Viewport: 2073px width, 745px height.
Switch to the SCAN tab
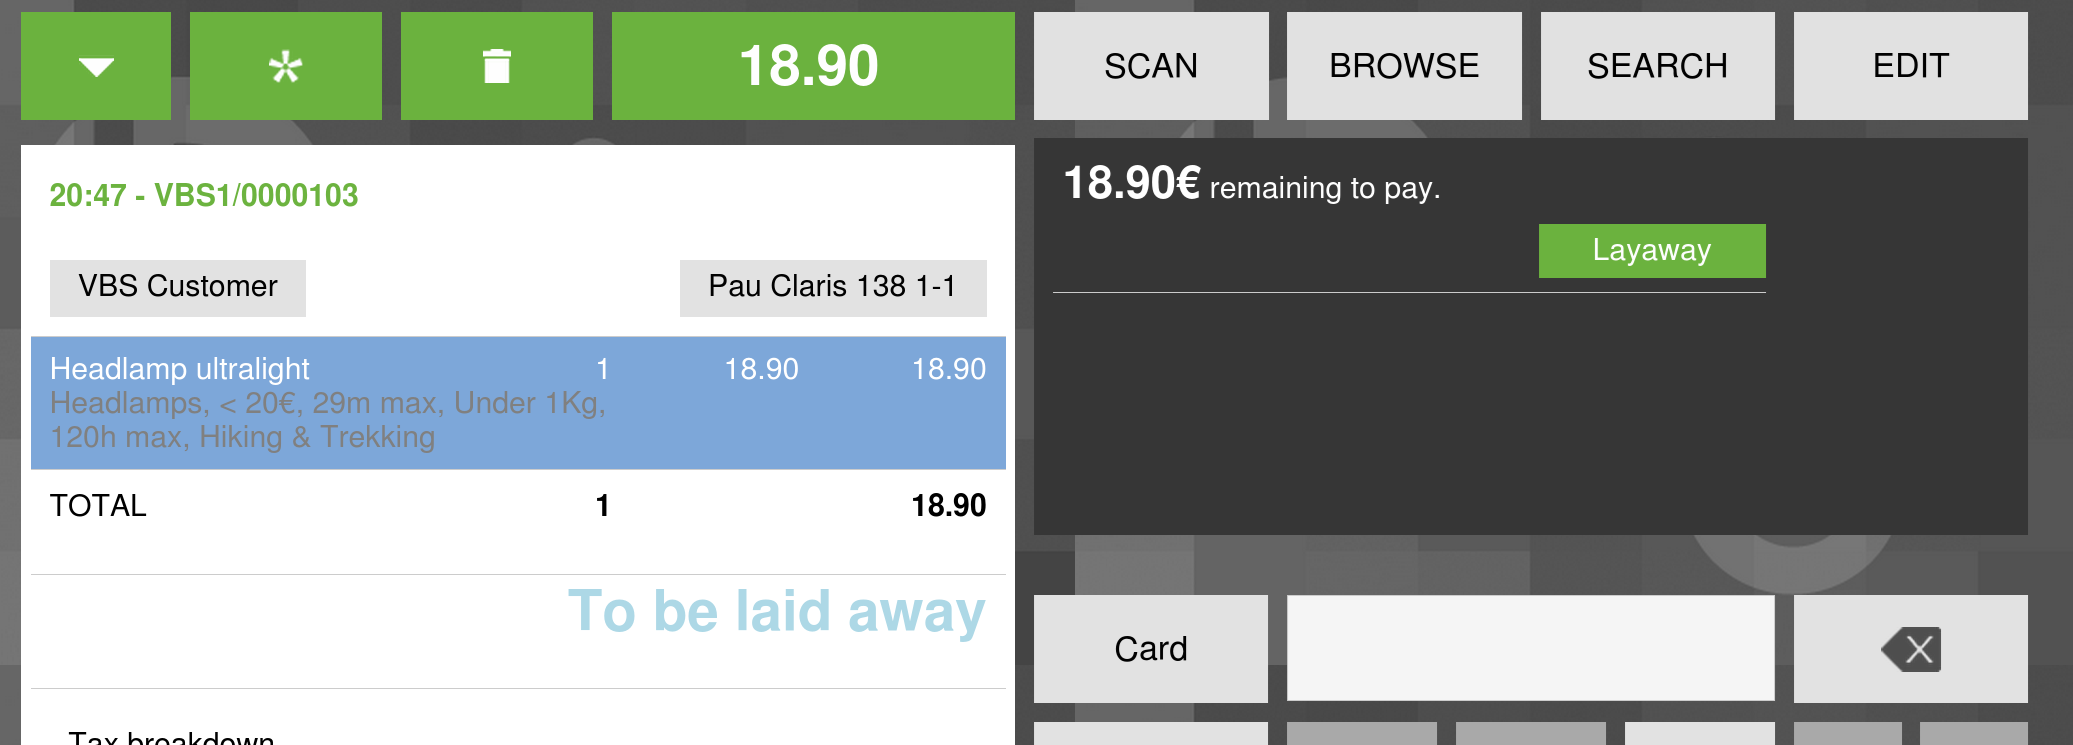point(1150,66)
